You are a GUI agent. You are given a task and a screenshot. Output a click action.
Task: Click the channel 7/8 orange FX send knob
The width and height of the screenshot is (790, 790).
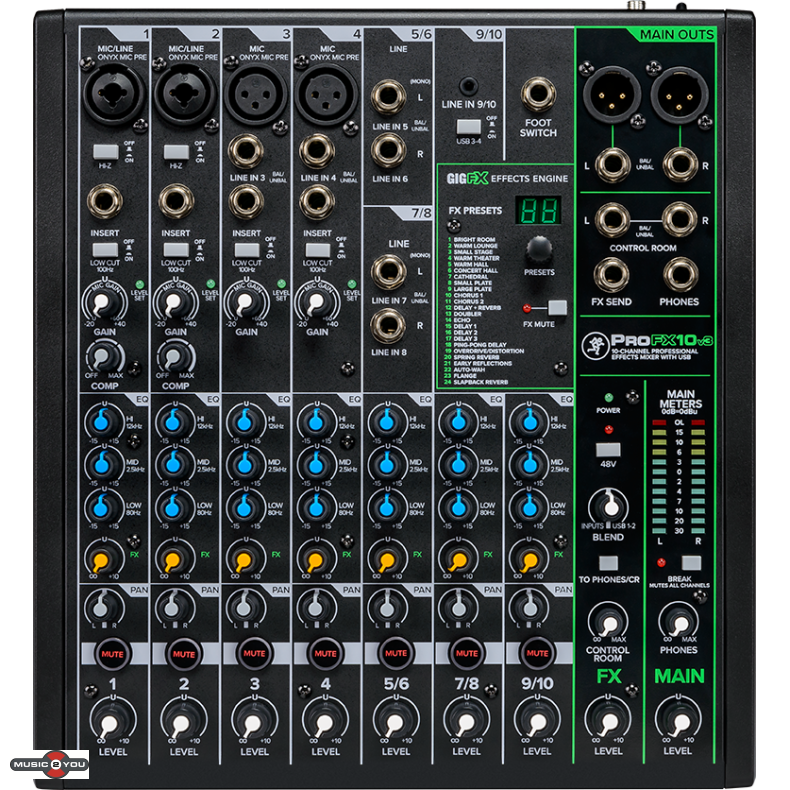458,558
